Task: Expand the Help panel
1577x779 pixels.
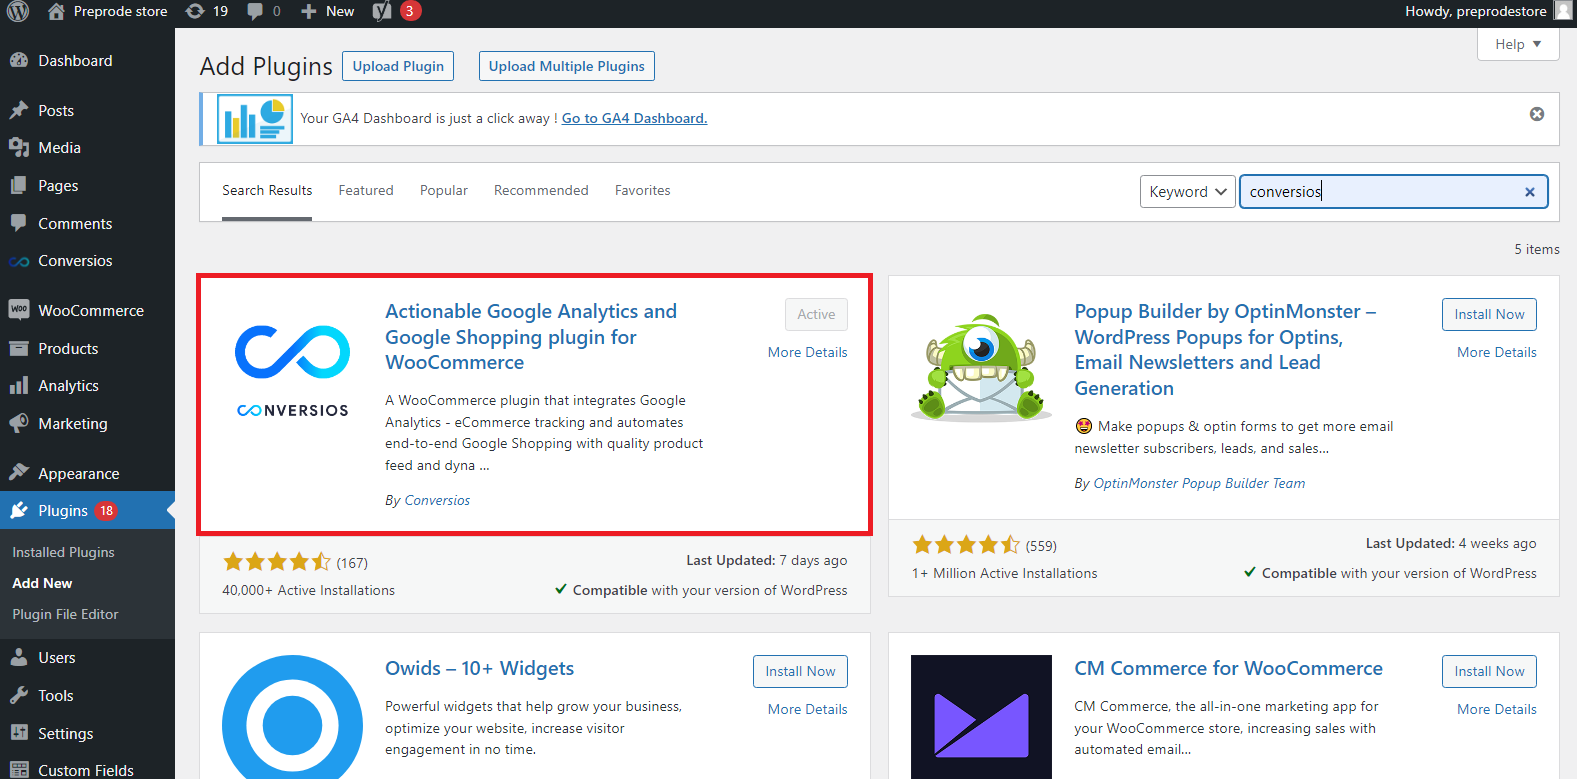Action: [1518, 44]
